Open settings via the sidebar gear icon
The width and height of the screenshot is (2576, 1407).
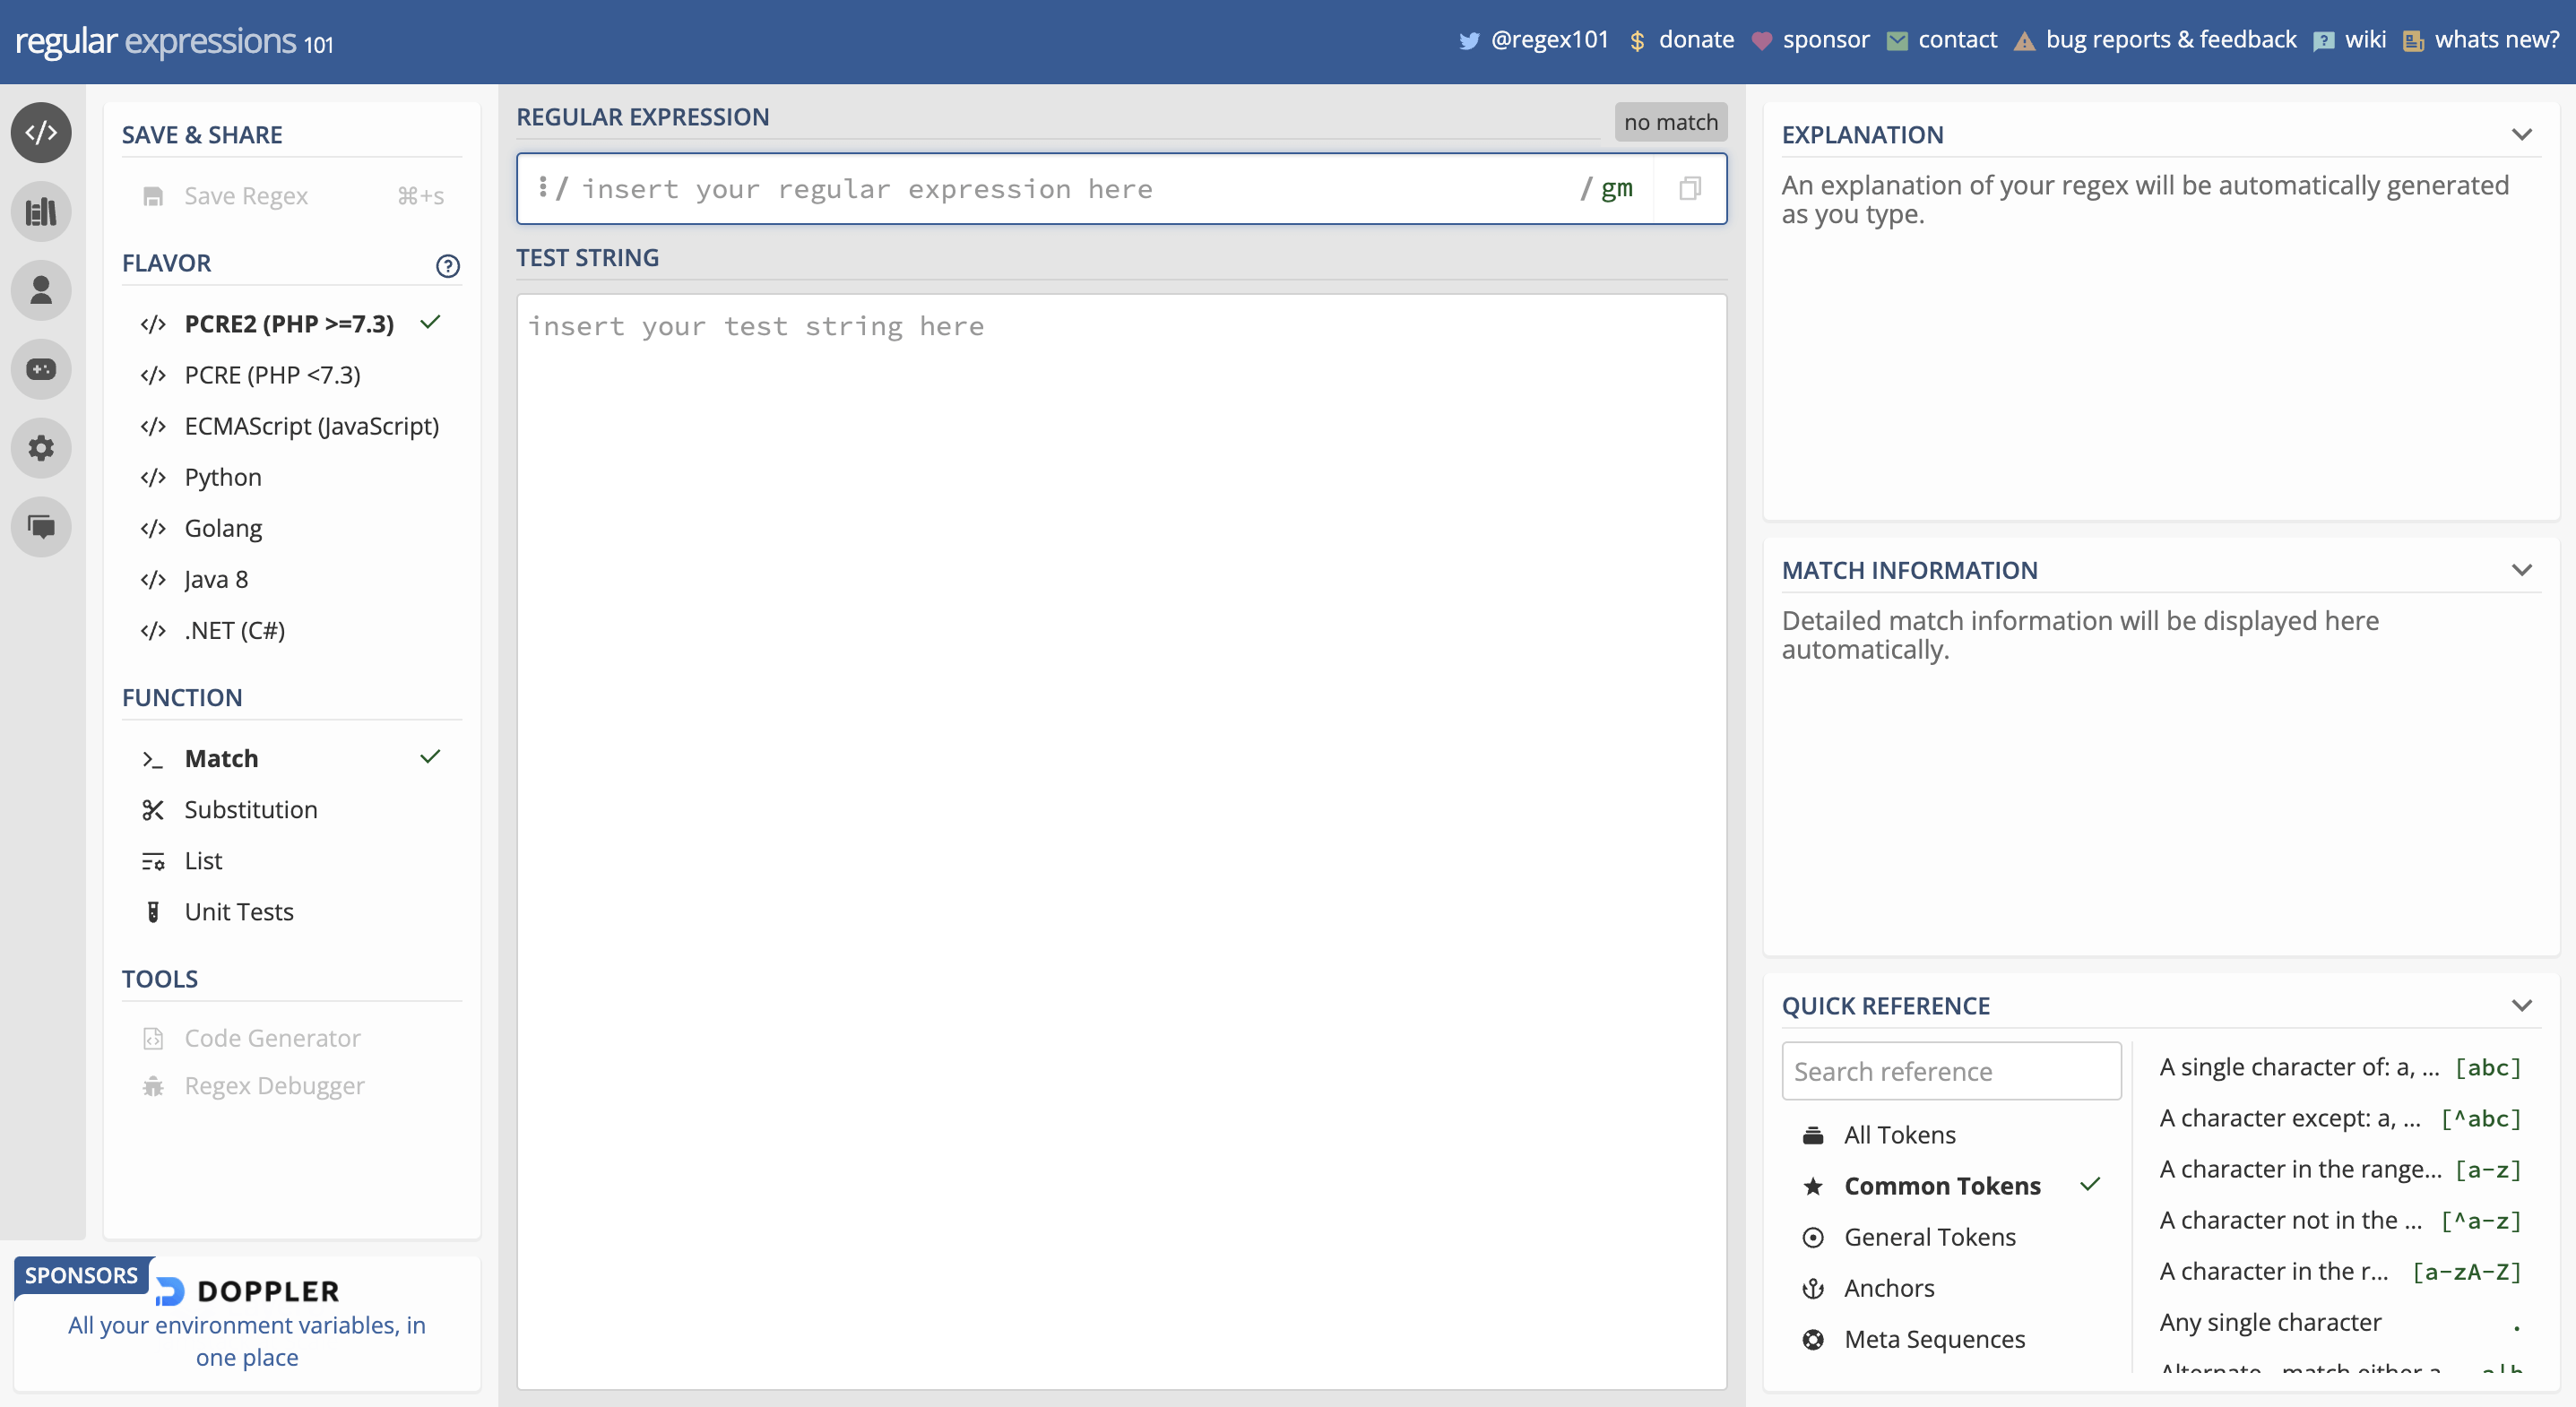(x=41, y=448)
